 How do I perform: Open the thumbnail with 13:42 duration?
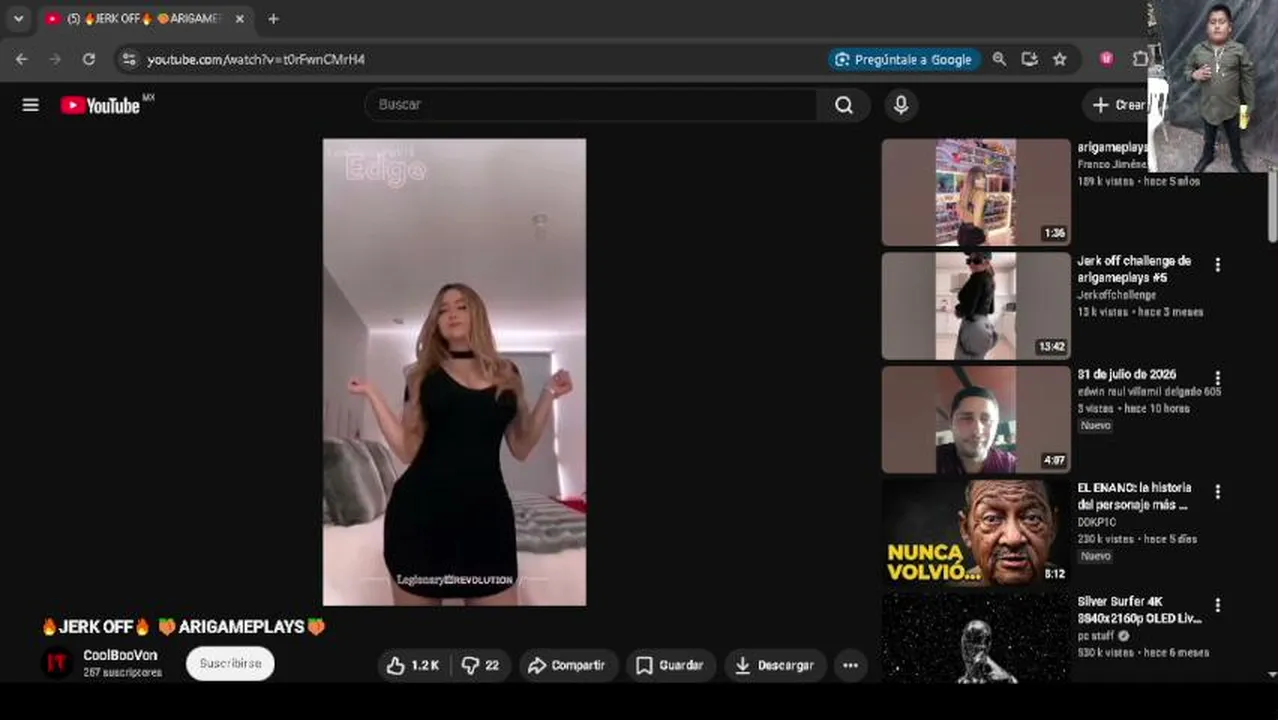pyautogui.click(x=976, y=306)
